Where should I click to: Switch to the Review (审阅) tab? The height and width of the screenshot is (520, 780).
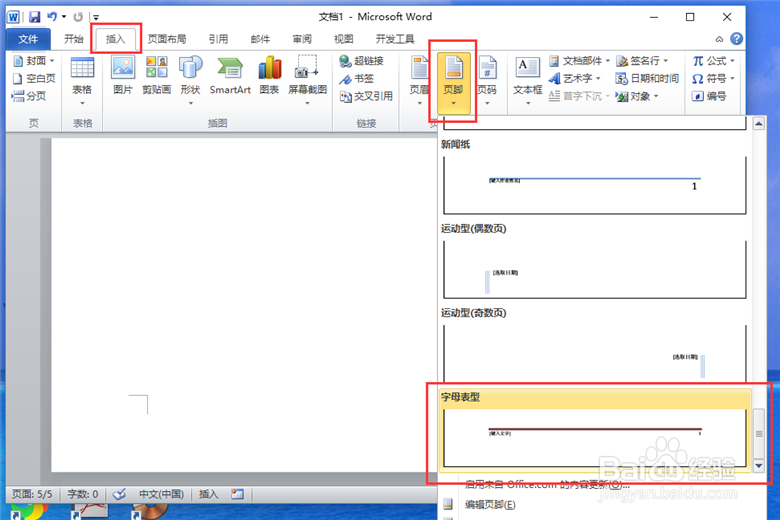pos(302,39)
